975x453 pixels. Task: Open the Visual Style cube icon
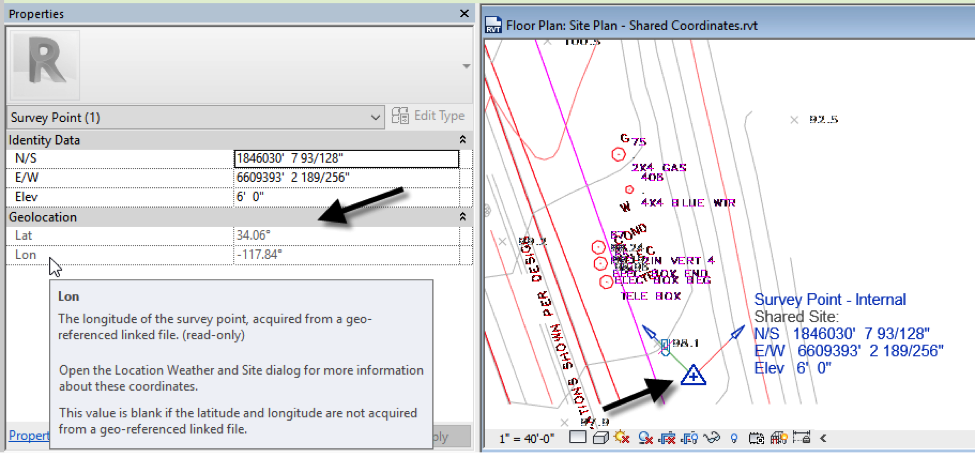click(600, 438)
